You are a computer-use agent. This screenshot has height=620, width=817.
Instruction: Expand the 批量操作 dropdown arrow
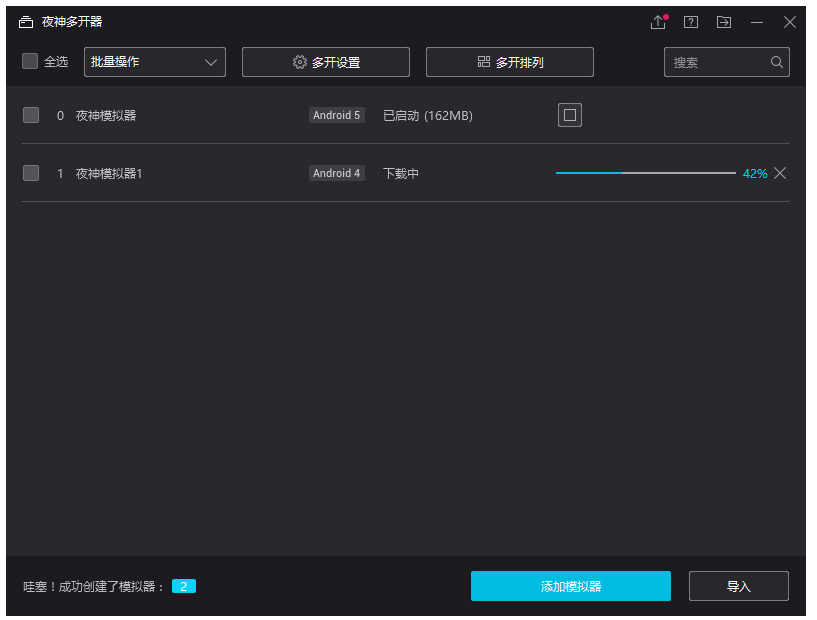point(211,61)
